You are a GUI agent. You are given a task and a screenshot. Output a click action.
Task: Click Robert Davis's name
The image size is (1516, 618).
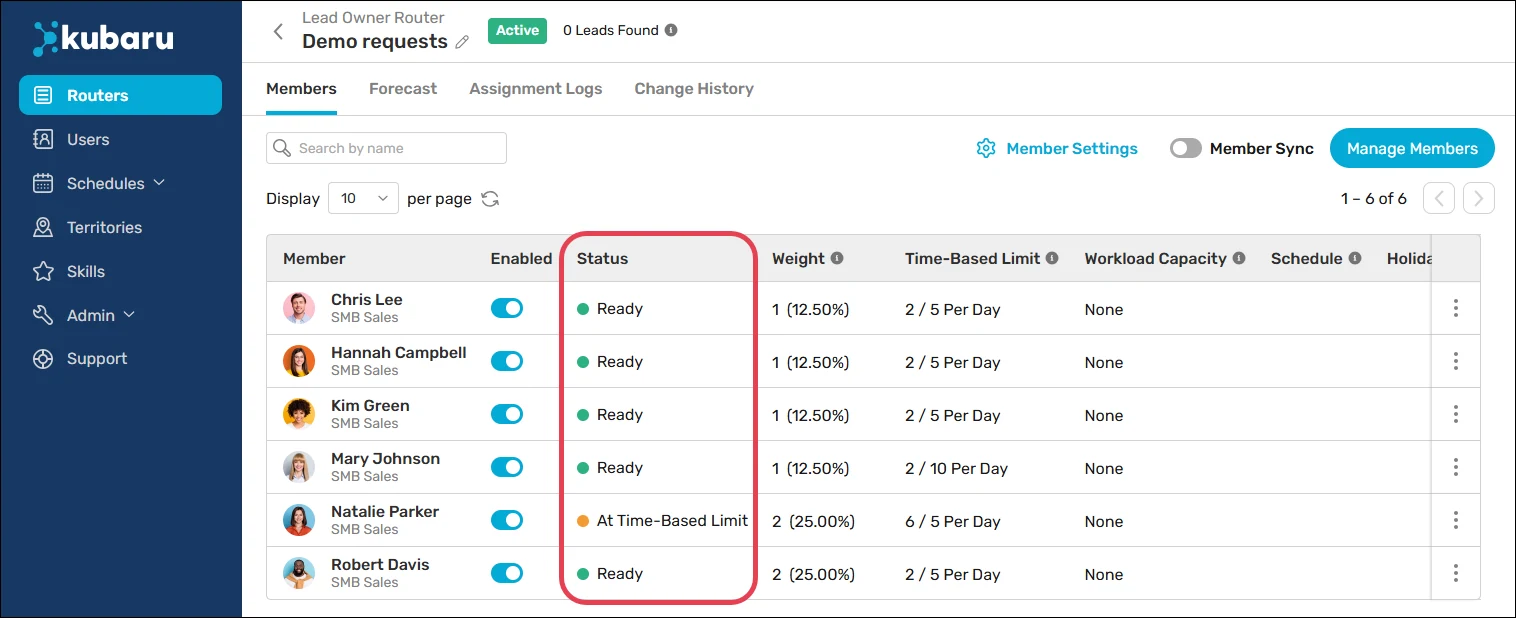click(x=380, y=564)
